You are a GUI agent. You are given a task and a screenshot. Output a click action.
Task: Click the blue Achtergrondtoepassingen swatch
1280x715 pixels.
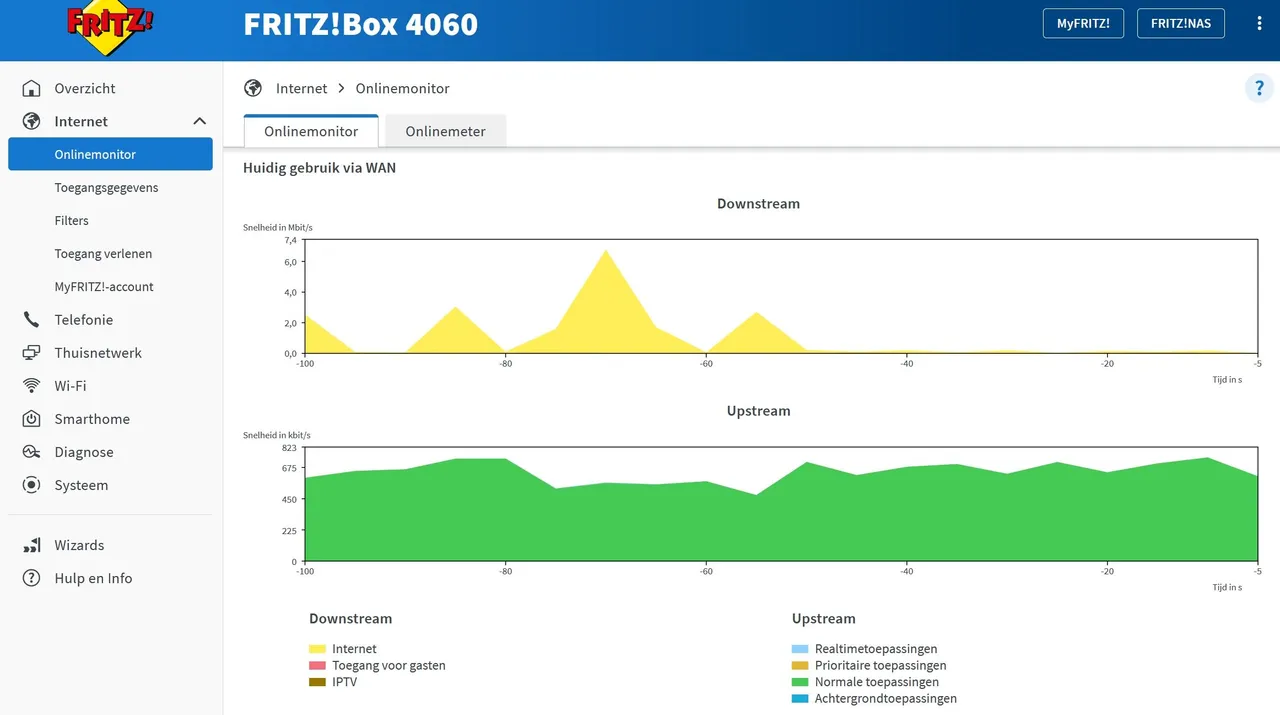click(x=800, y=699)
